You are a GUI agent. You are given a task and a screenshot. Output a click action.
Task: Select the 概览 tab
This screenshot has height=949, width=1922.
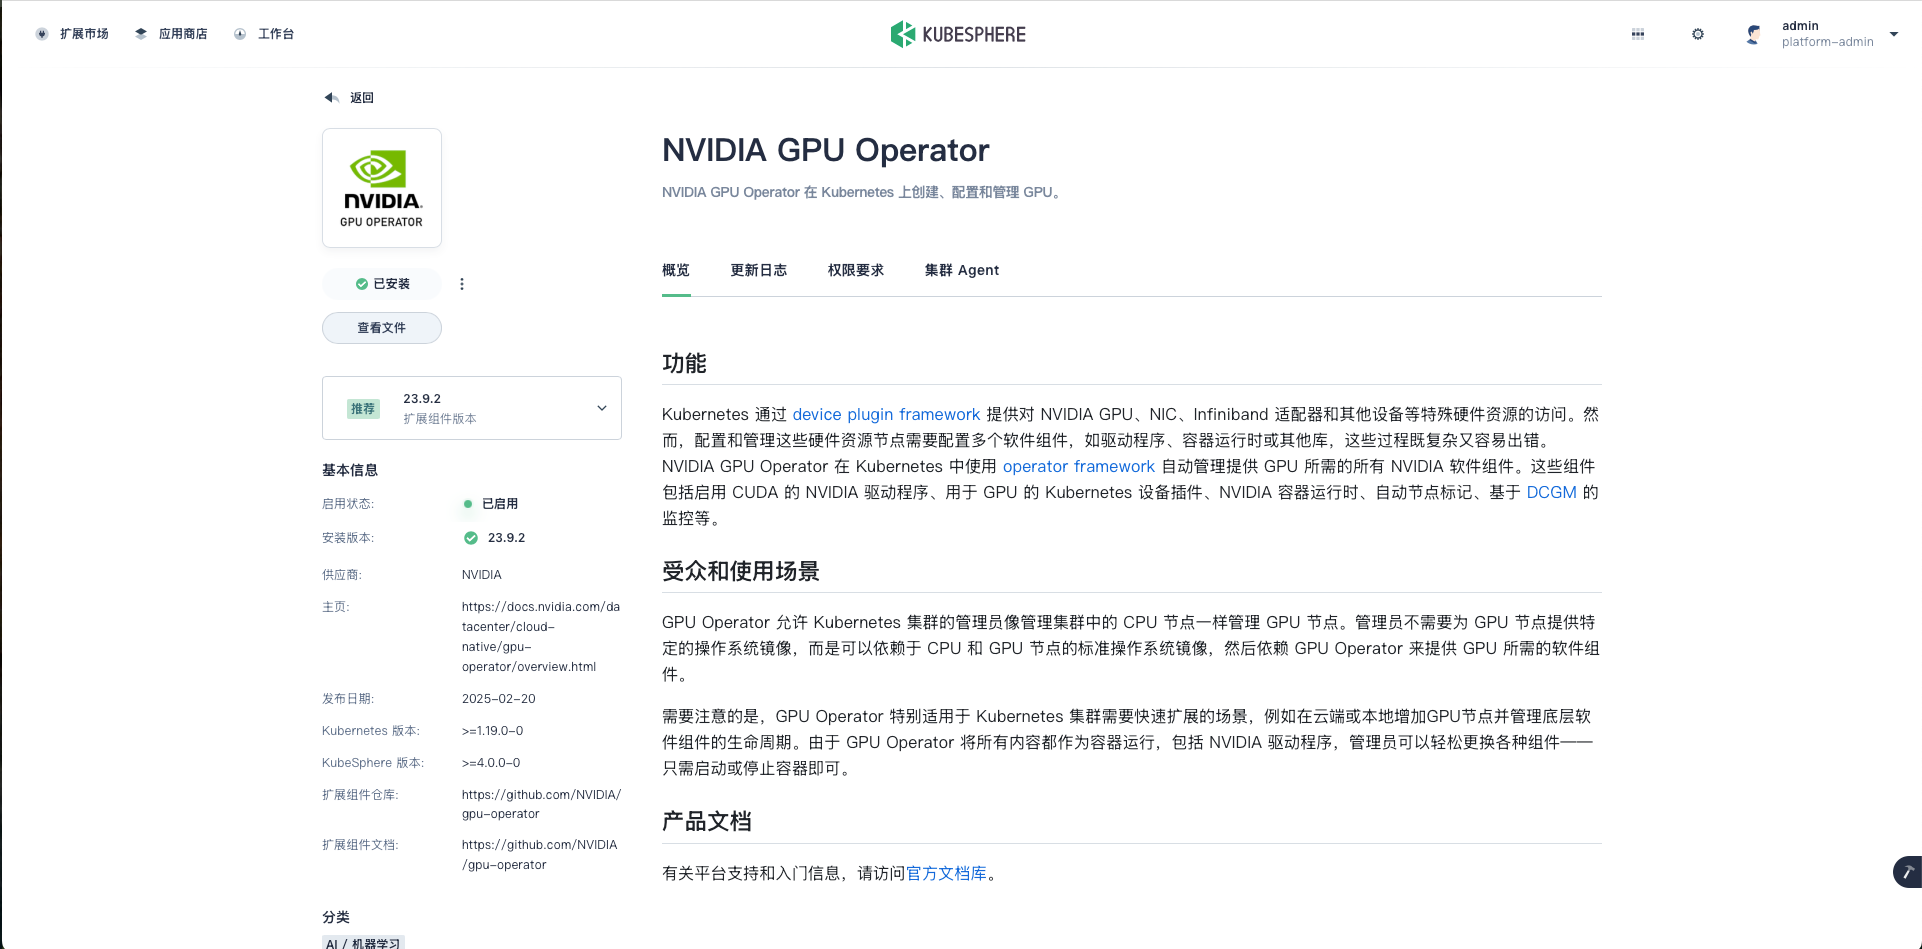[x=676, y=270]
